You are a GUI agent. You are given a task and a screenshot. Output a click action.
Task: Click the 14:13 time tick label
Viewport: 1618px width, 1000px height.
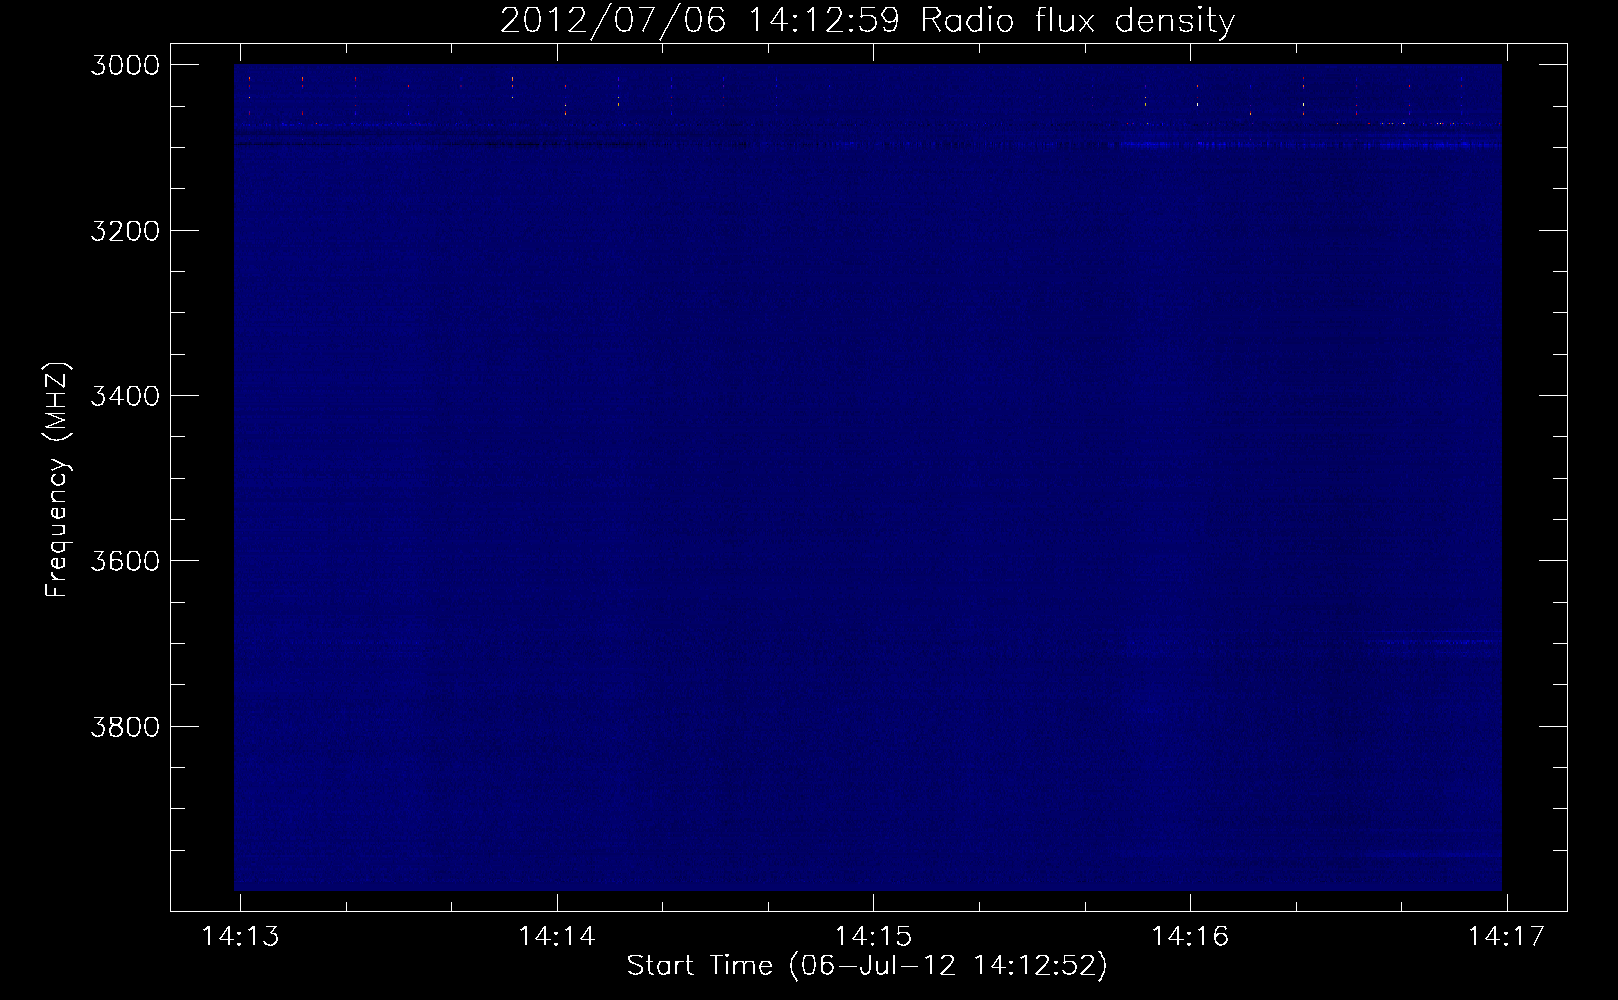point(240,937)
